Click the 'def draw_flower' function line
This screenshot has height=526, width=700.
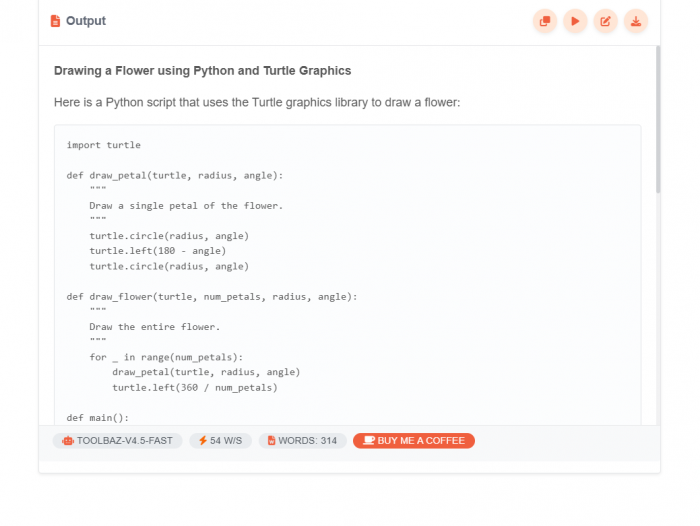212,296
